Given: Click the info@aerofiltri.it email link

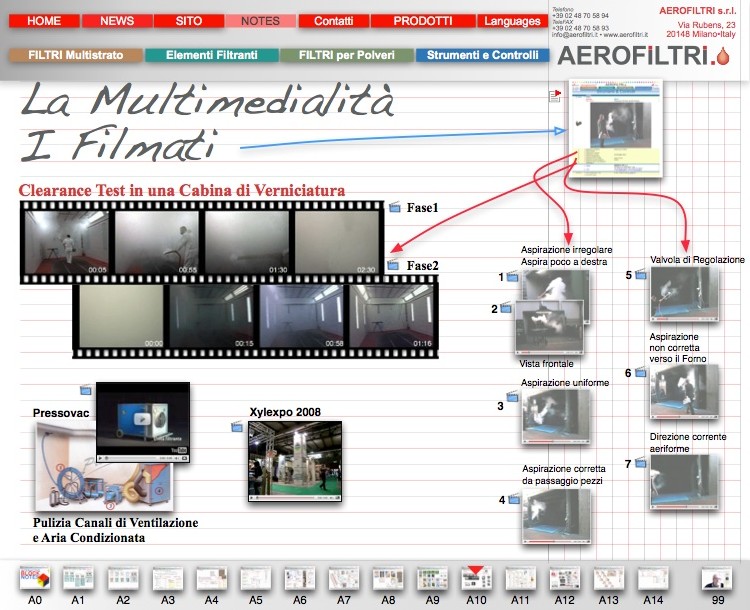Looking at the screenshot, I should (574, 34).
